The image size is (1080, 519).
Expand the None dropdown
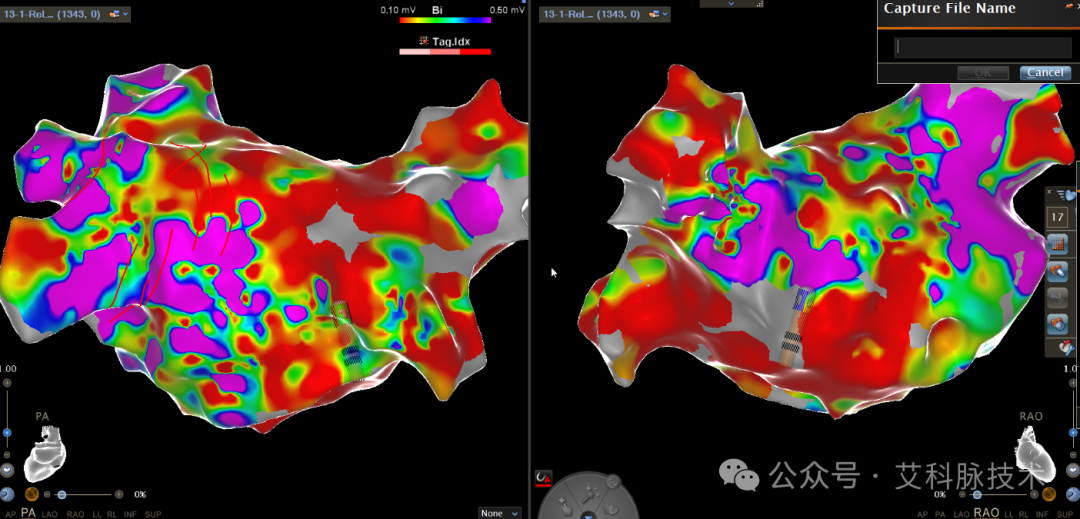500,513
